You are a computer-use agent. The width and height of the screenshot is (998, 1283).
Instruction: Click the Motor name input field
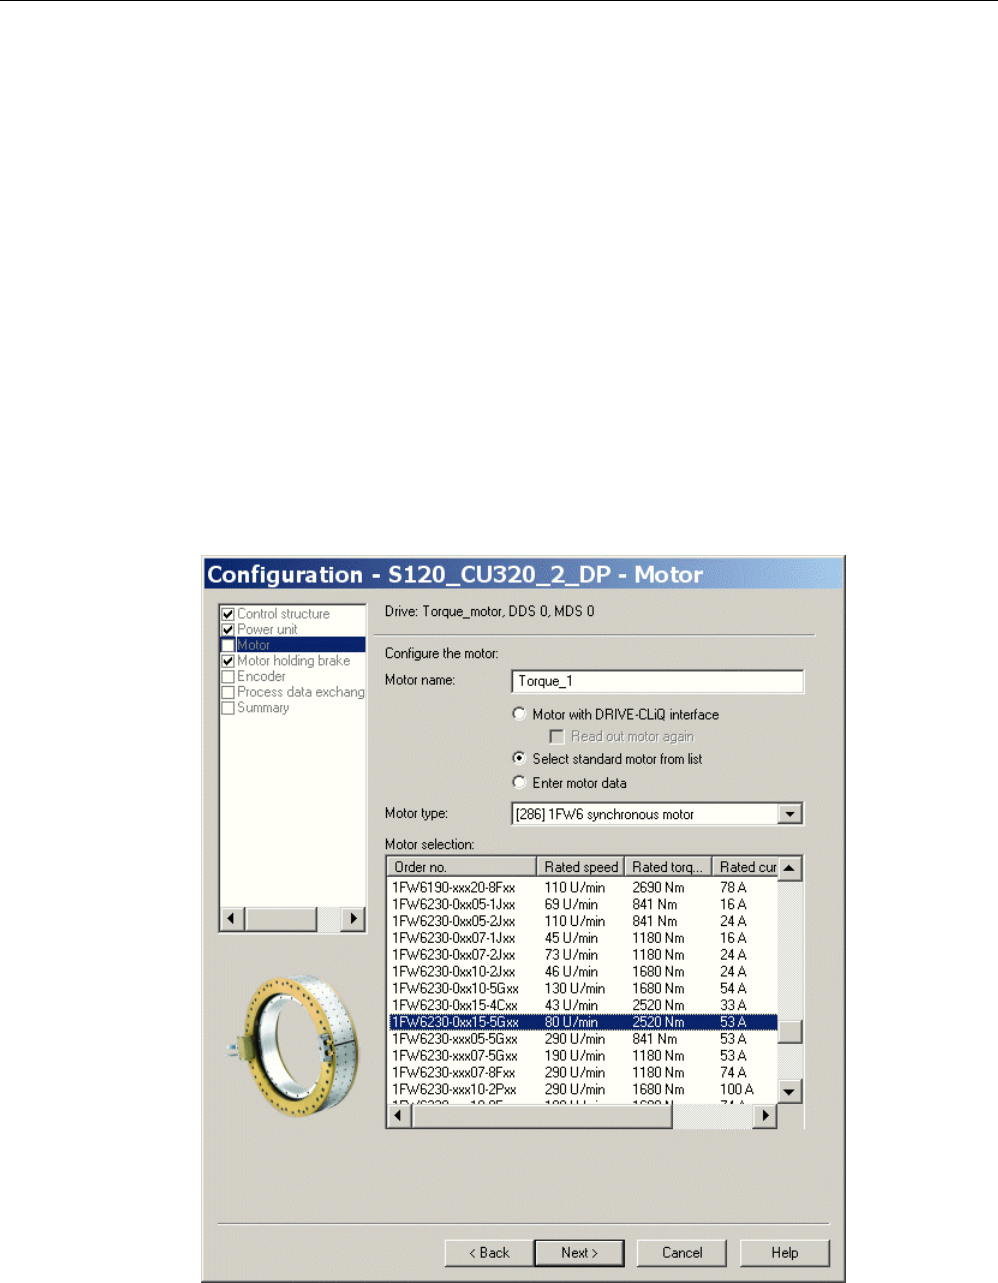[x=658, y=681]
